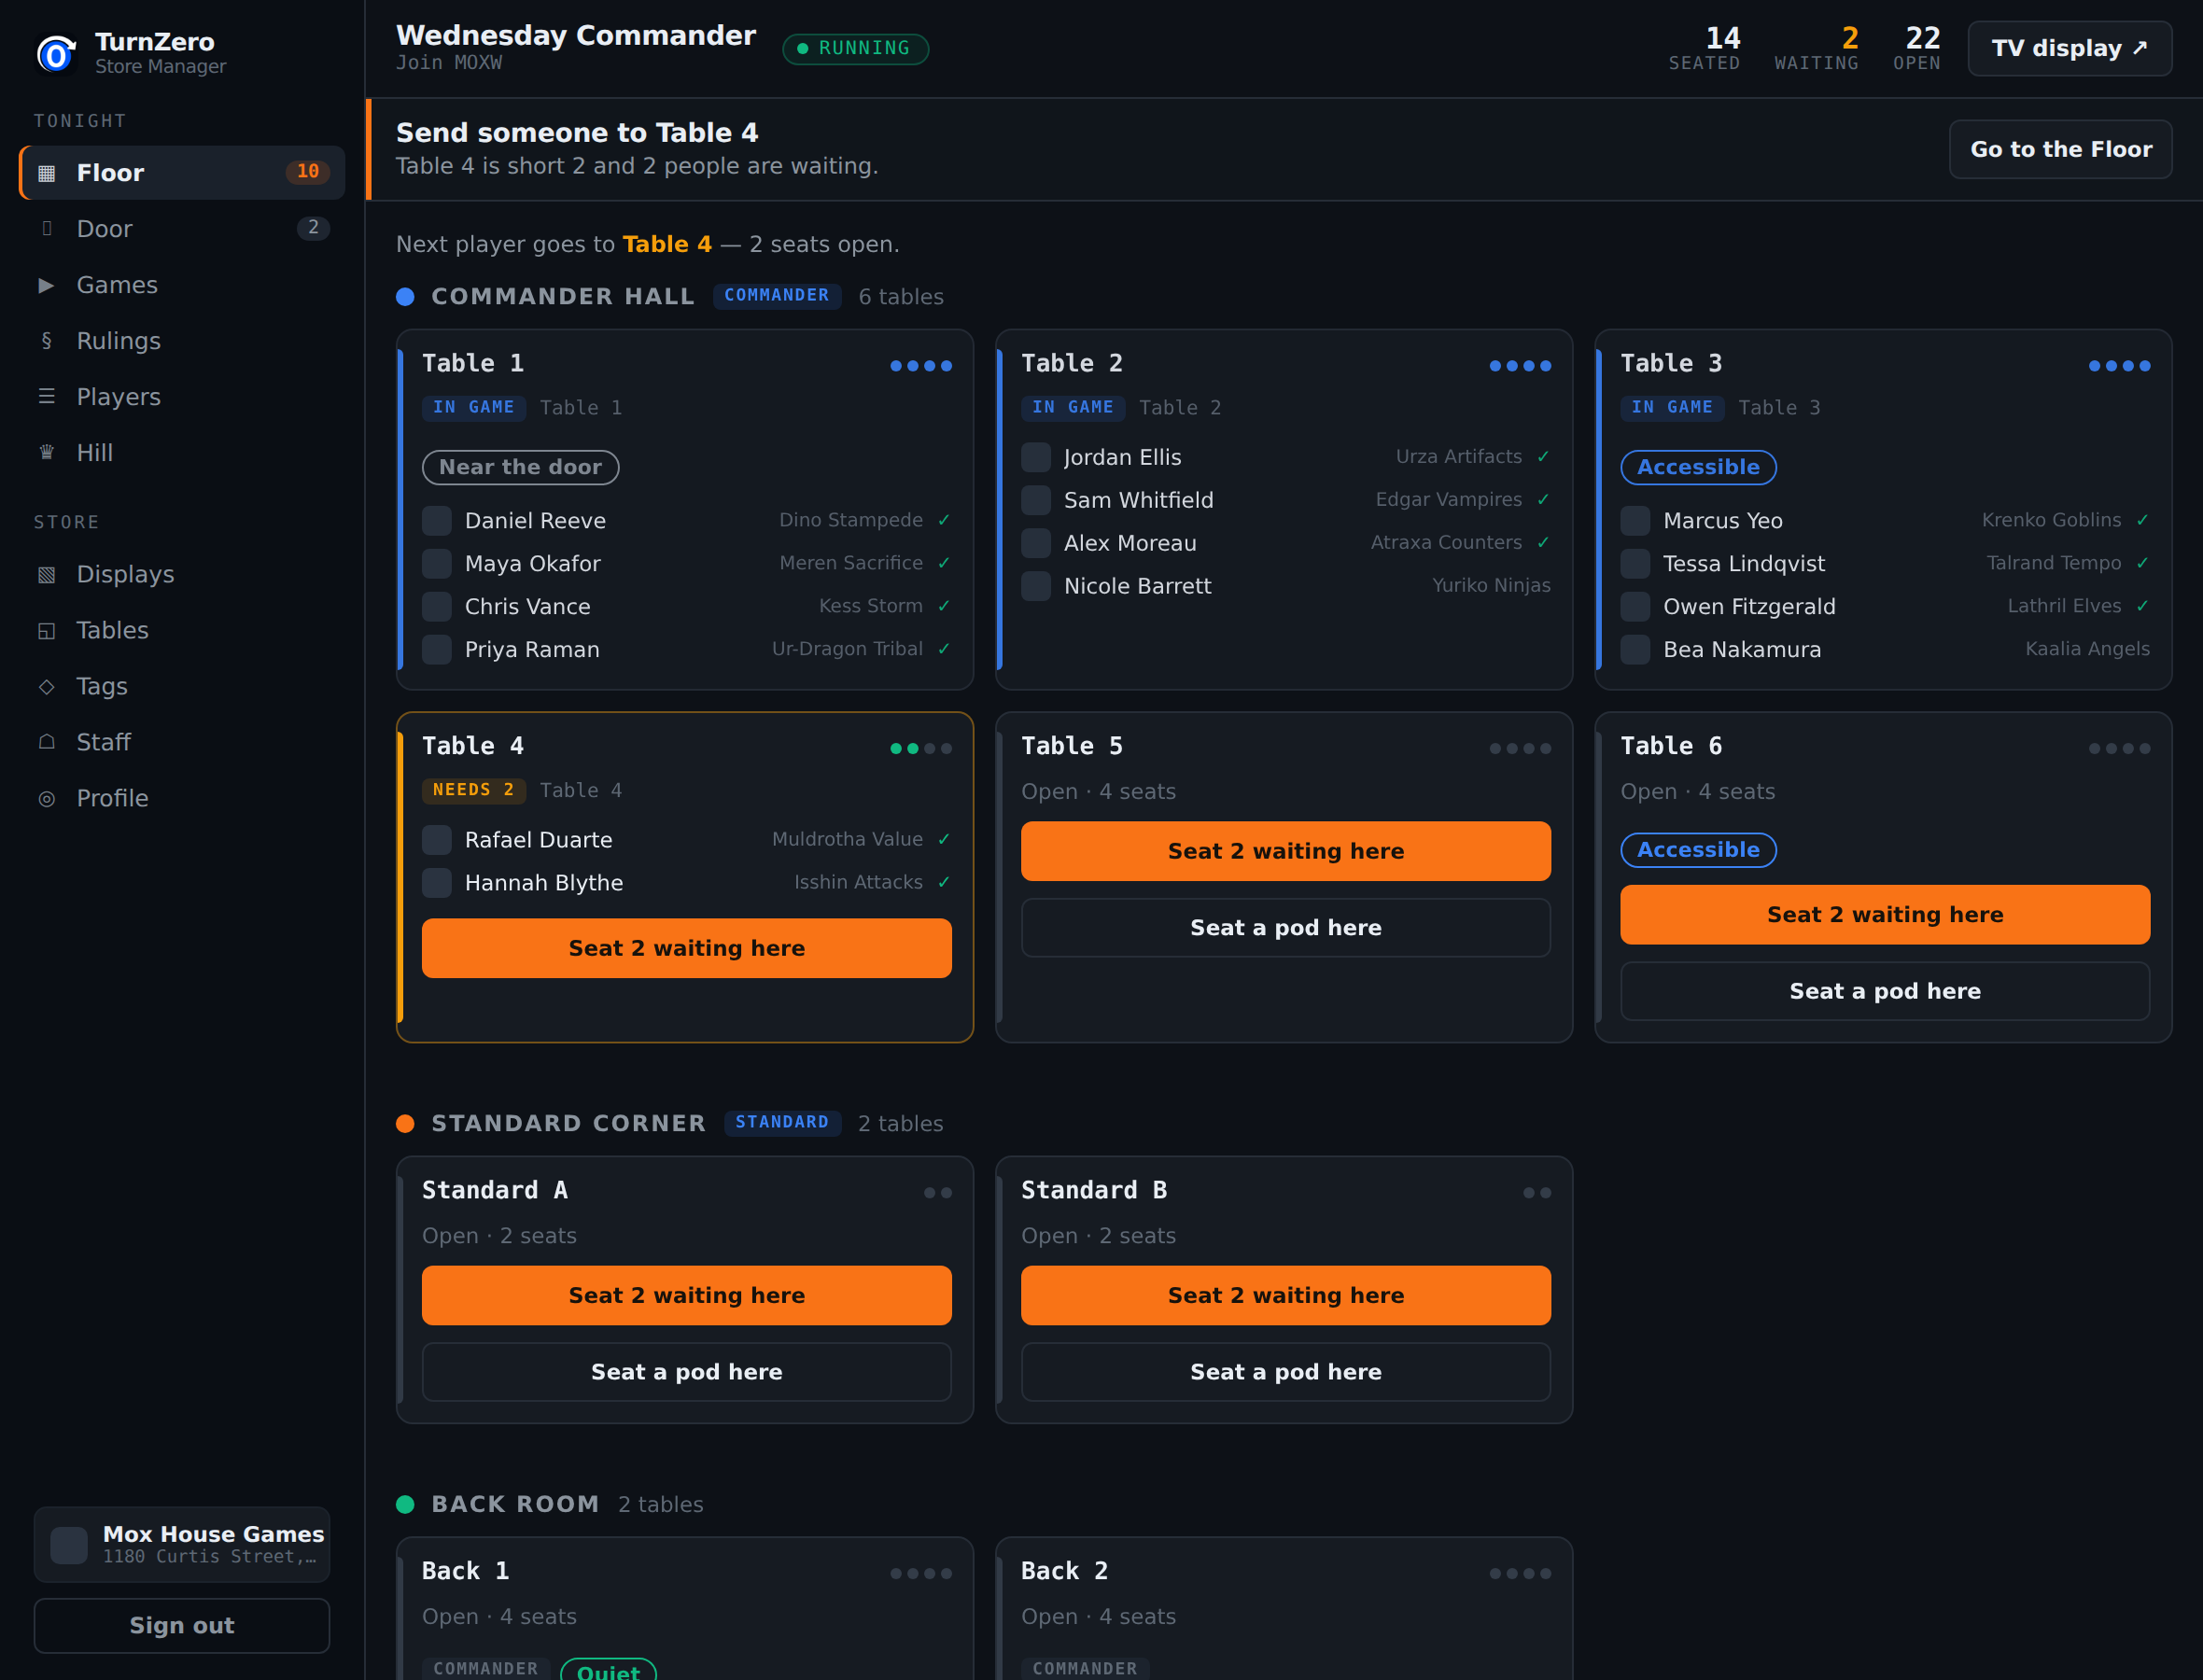Click the seat dots on Table 3

(2119, 366)
